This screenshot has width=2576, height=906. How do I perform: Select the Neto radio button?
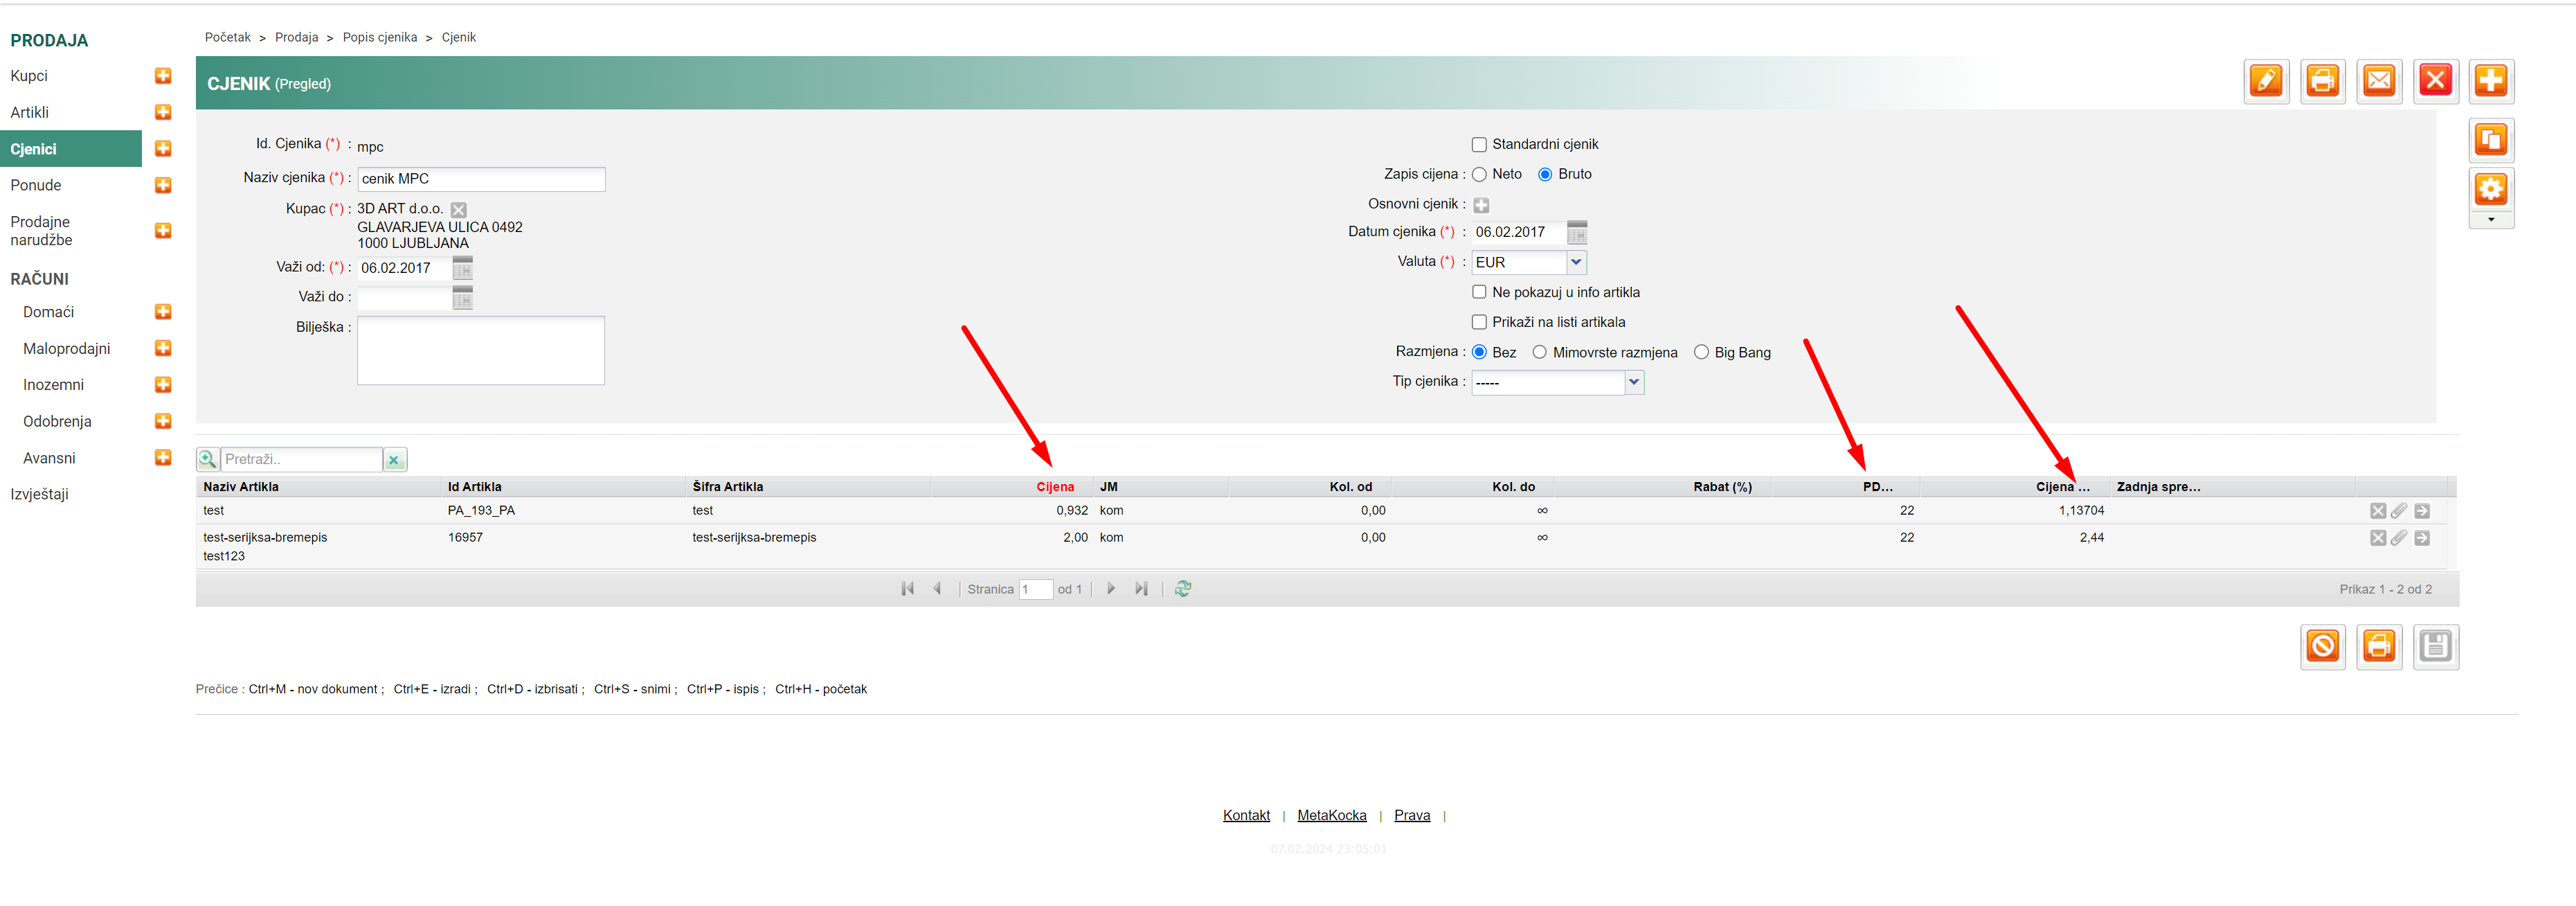coord(1479,175)
